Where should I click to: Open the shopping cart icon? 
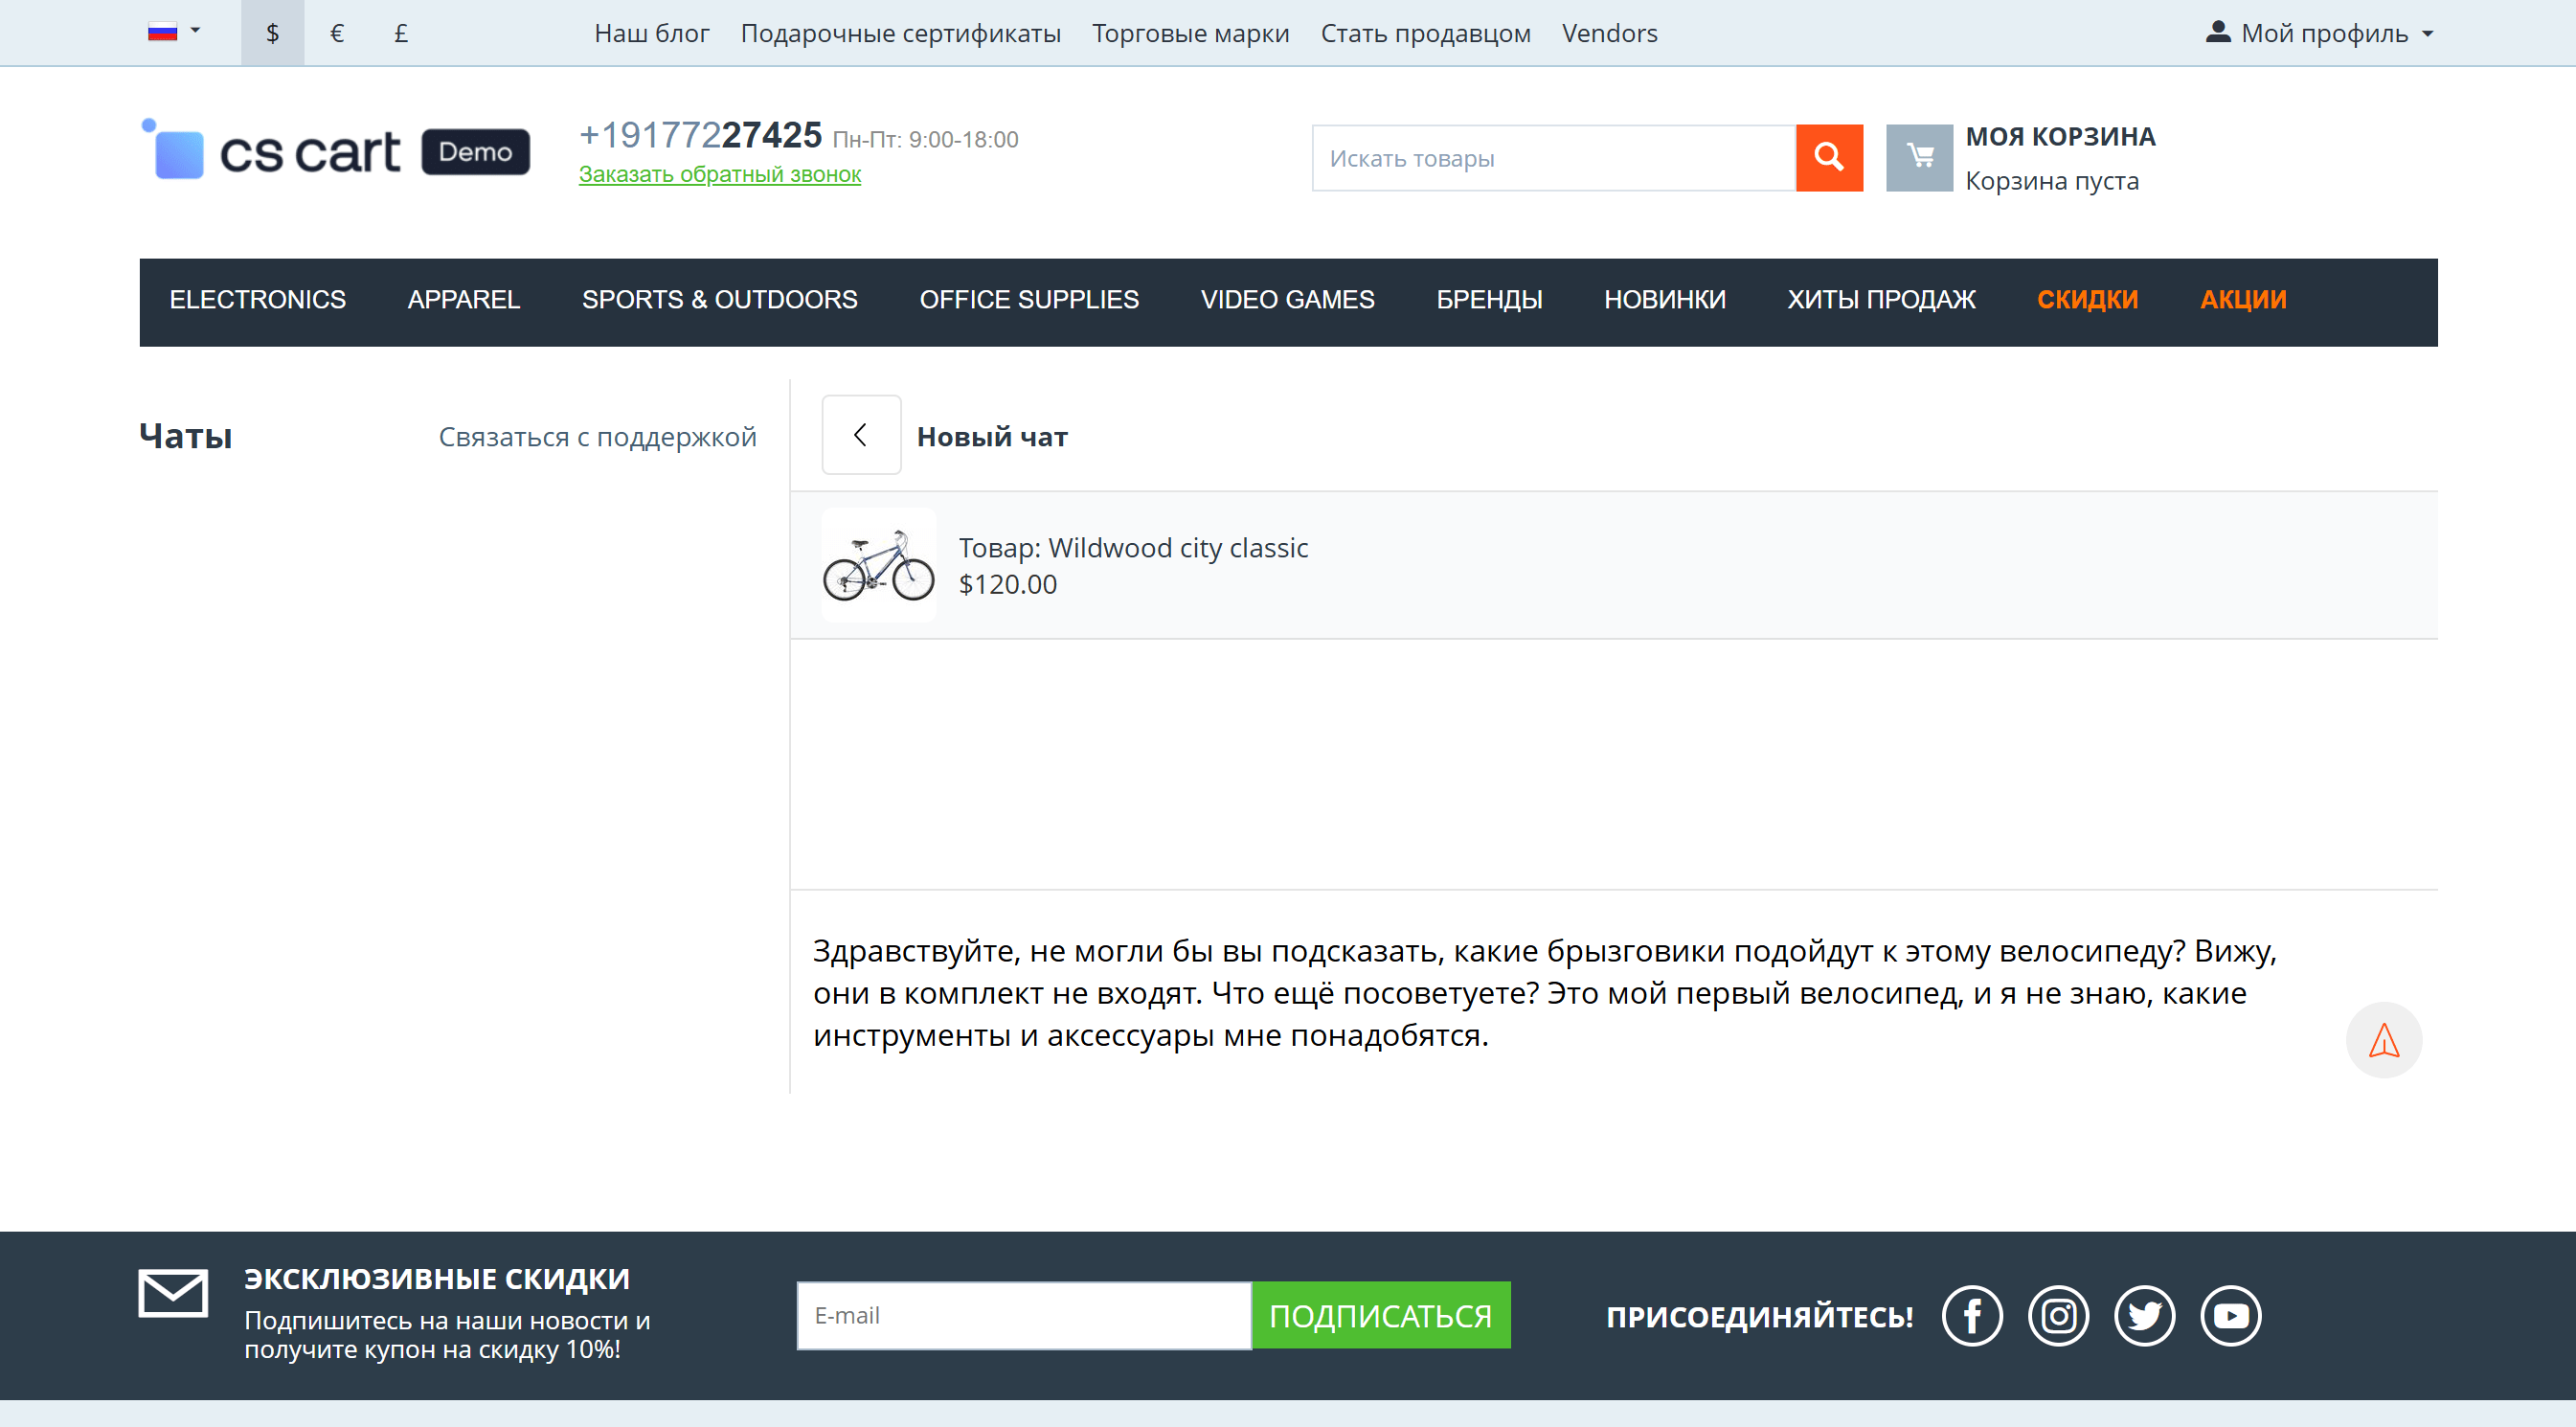(x=1918, y=157)
